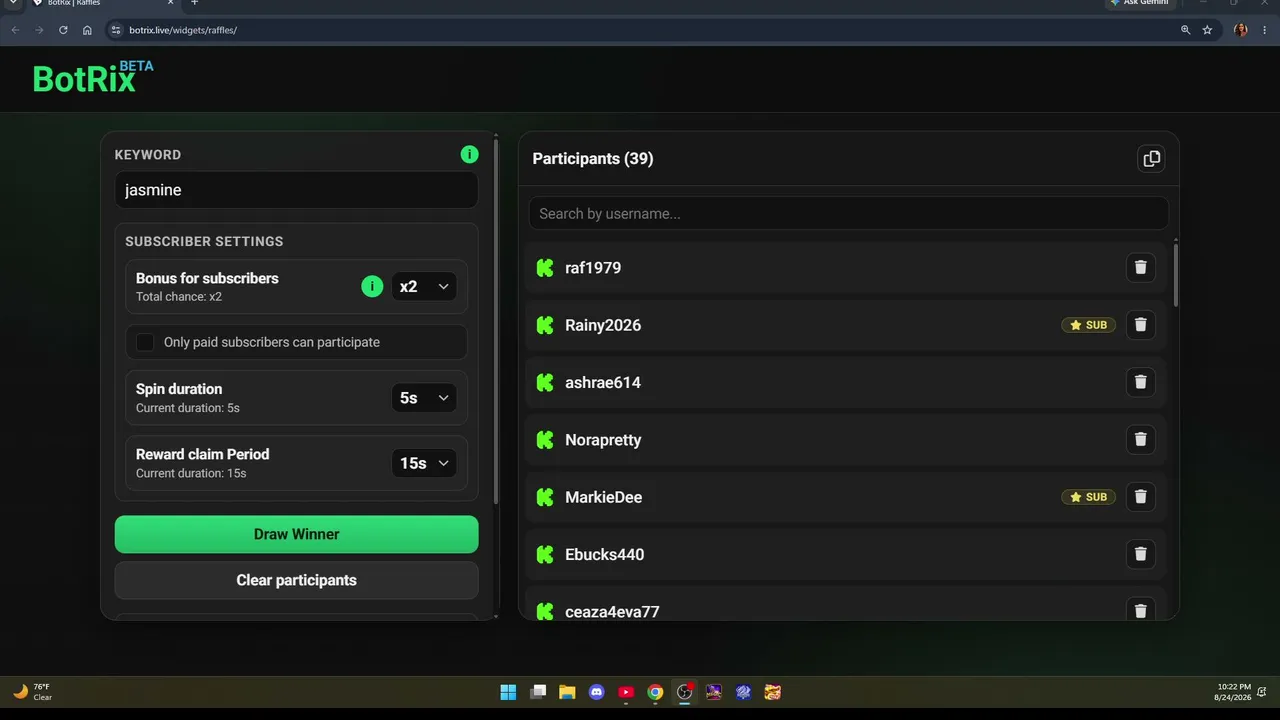The image size is (1280, 720).
Task: Click Clear participants
Action: 297,580
